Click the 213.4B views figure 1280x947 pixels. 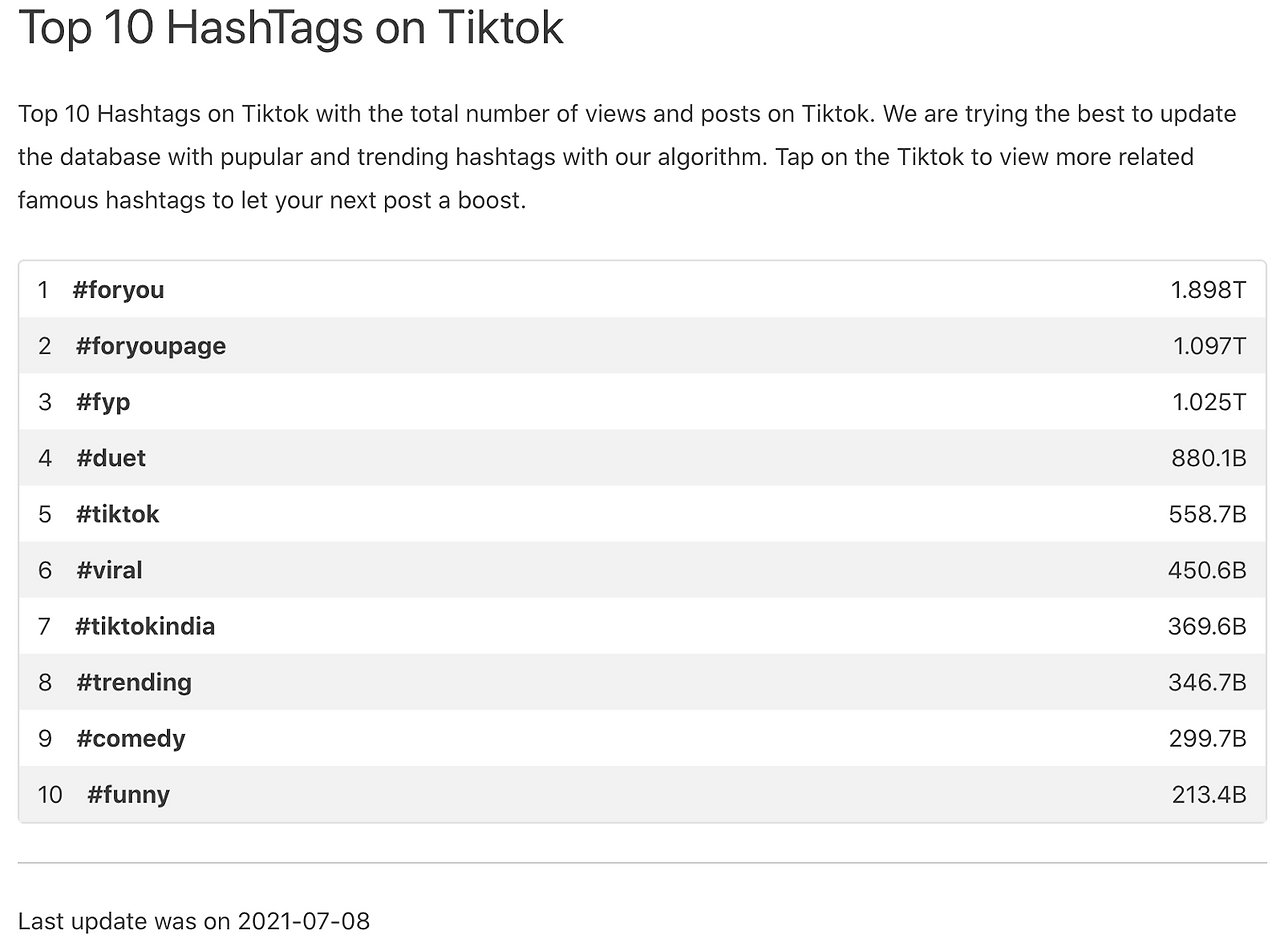1209,794
